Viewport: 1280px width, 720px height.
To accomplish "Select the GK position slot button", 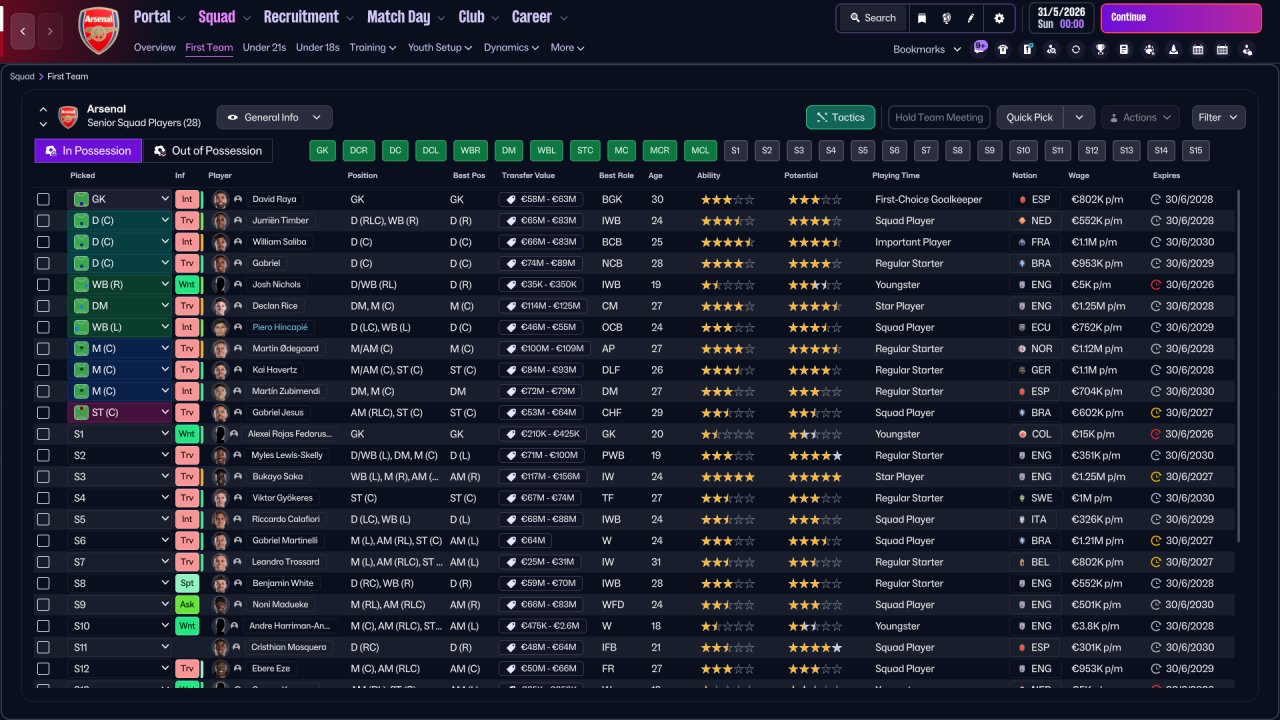I will [x=322, y=151].
